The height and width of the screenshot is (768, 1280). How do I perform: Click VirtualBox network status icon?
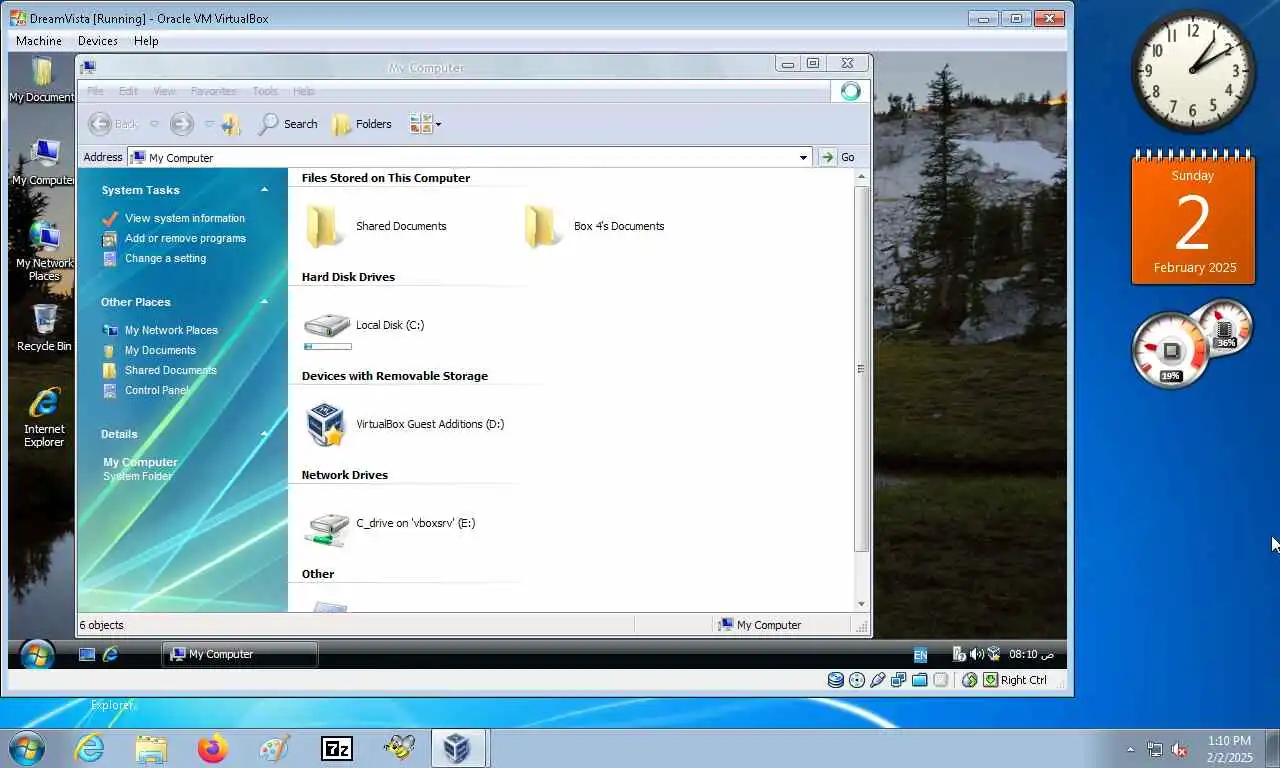(898, 680)
